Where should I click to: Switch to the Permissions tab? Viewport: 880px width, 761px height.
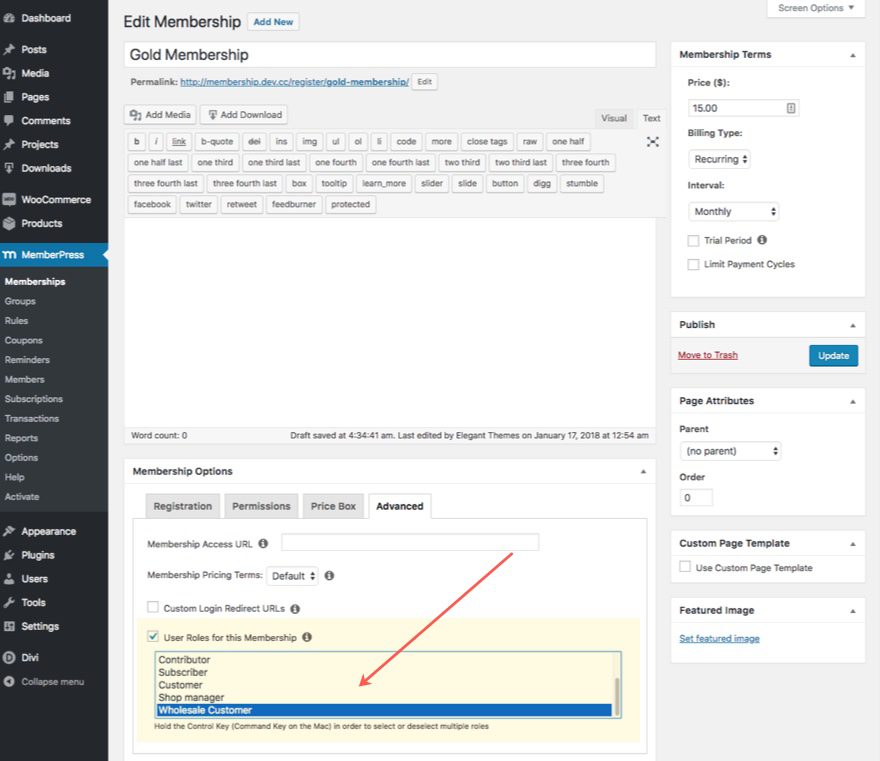tap(261, 506)
